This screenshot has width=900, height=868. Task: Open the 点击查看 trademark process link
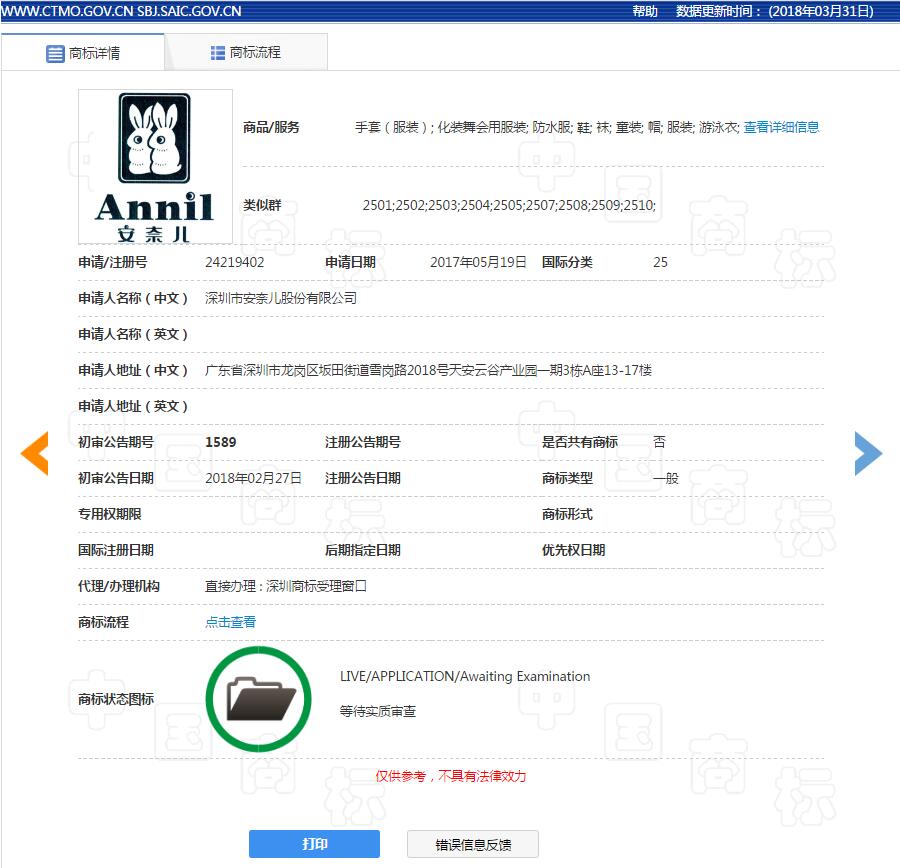pos(230,621)
